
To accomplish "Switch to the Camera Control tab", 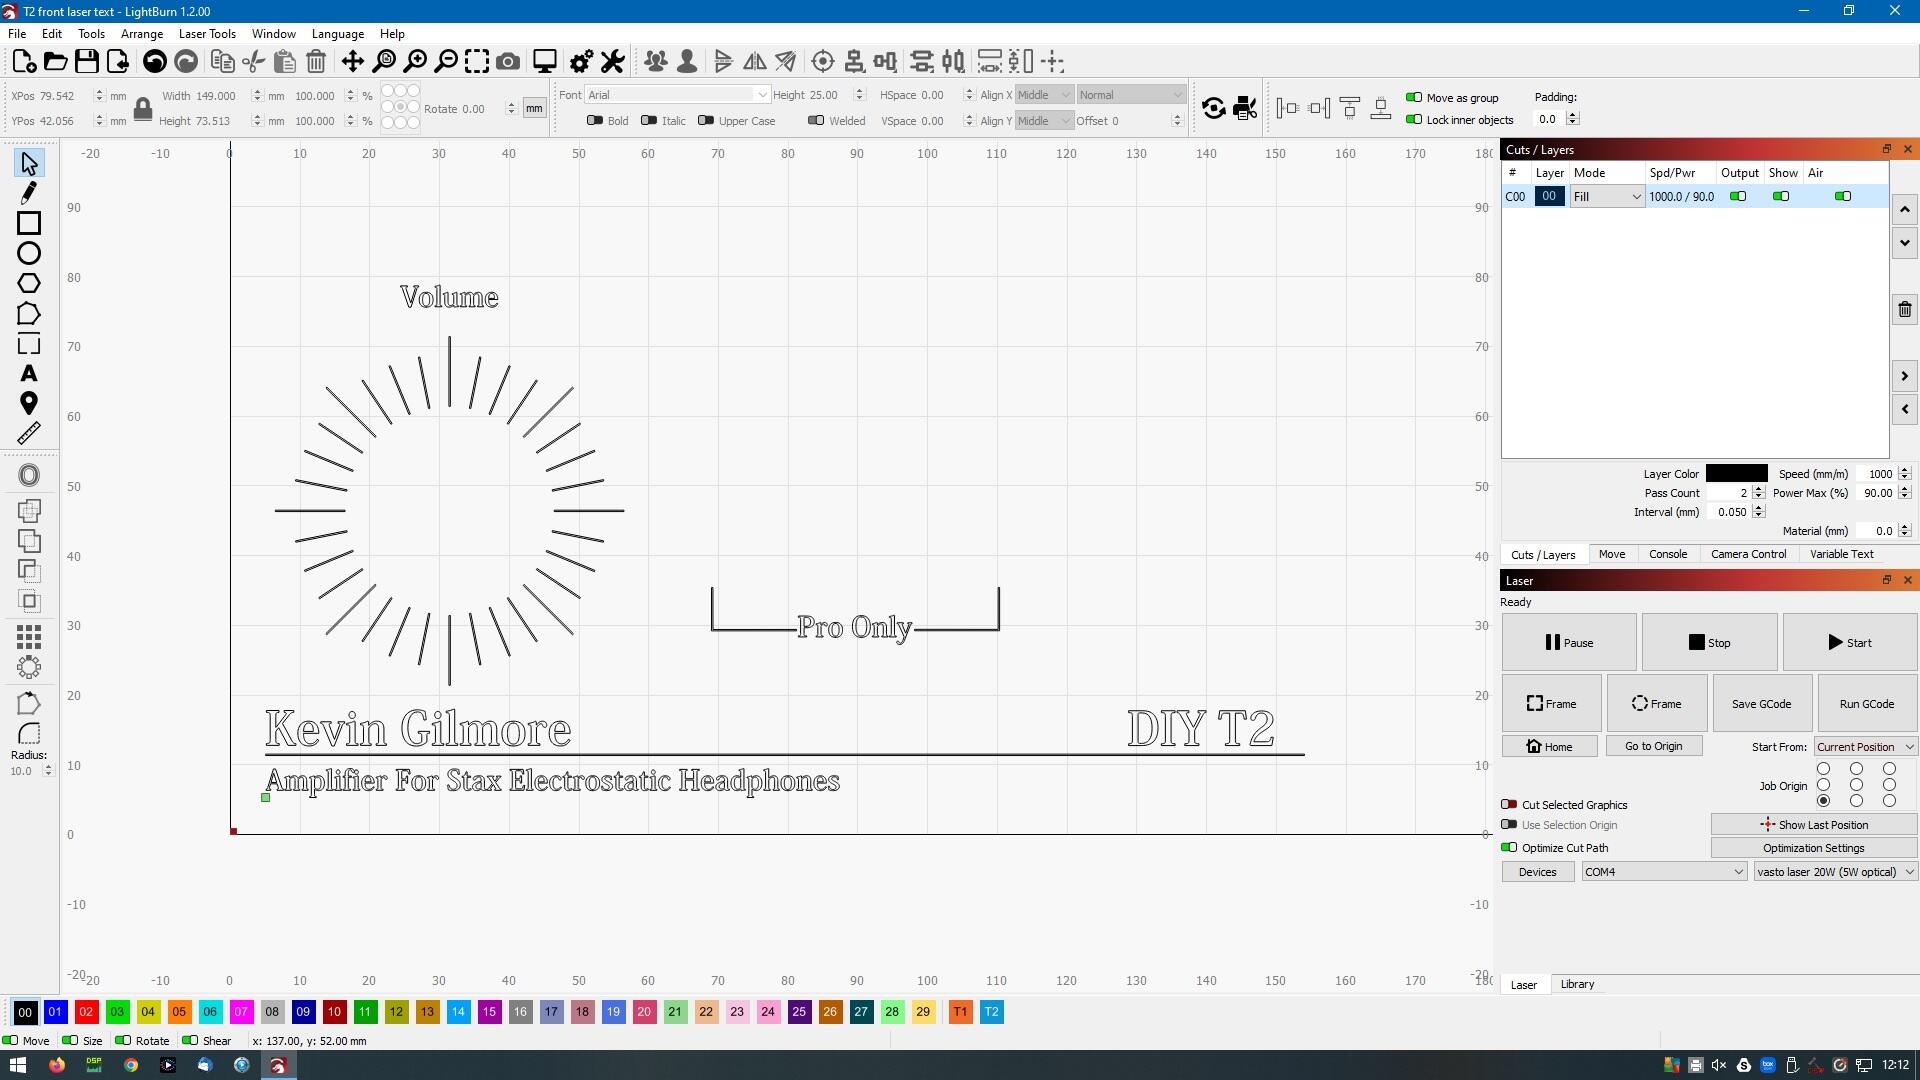I will 1748,554.
